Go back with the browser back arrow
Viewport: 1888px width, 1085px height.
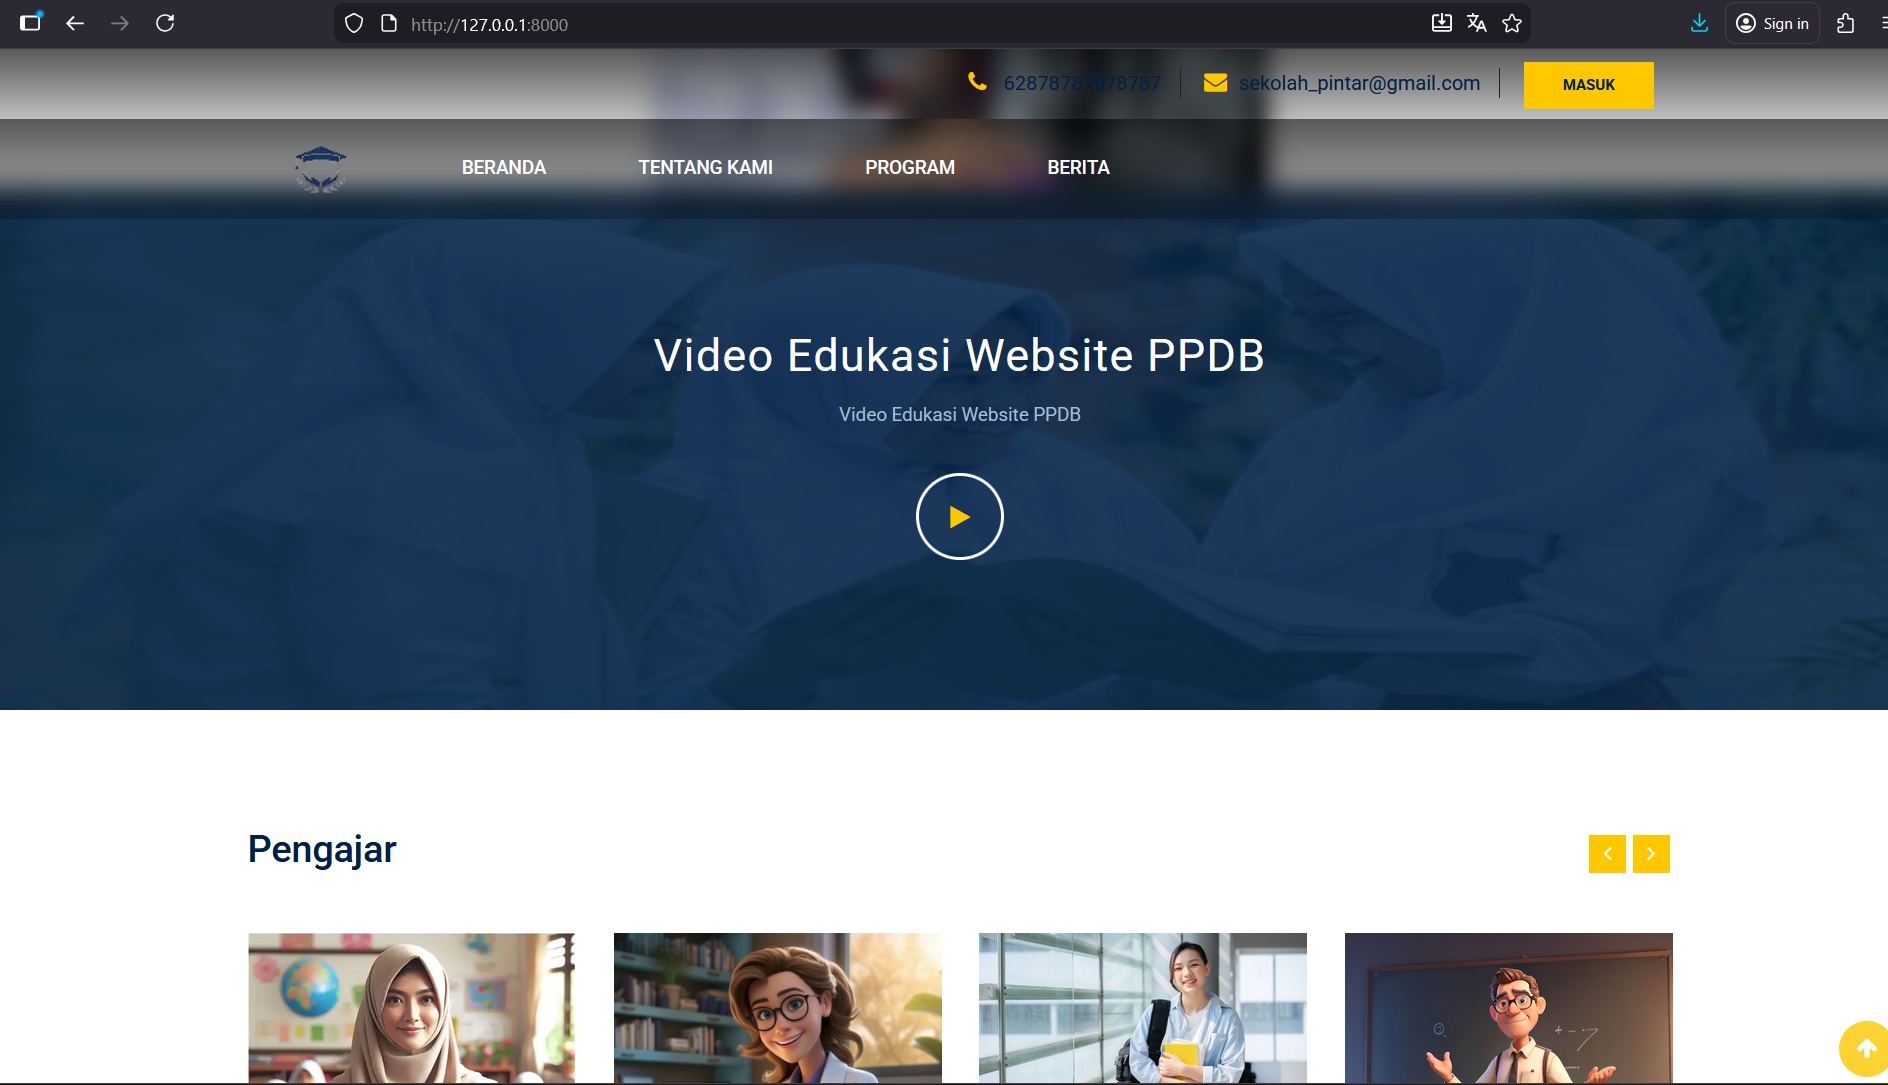75,23
